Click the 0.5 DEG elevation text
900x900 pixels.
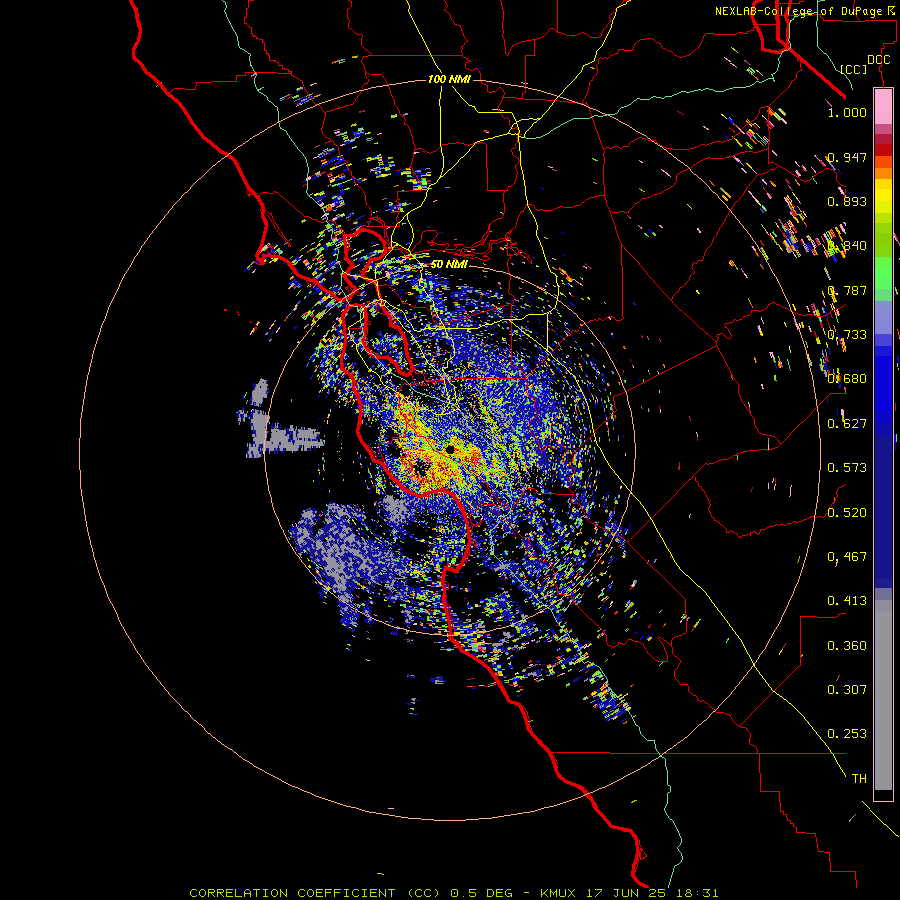482,893
